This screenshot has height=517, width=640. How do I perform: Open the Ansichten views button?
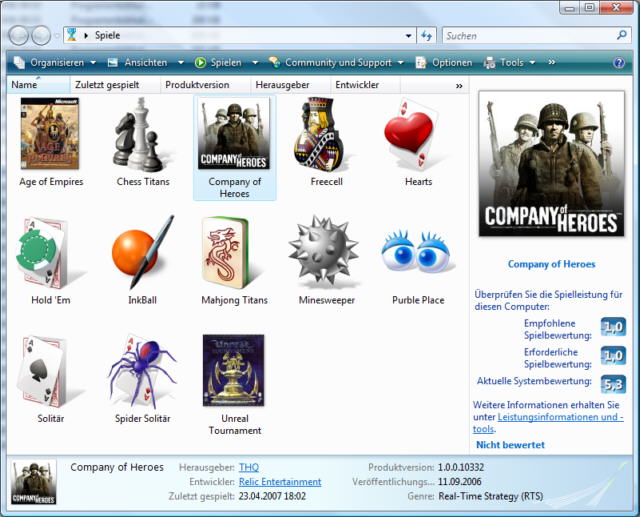tap(138, 62)
